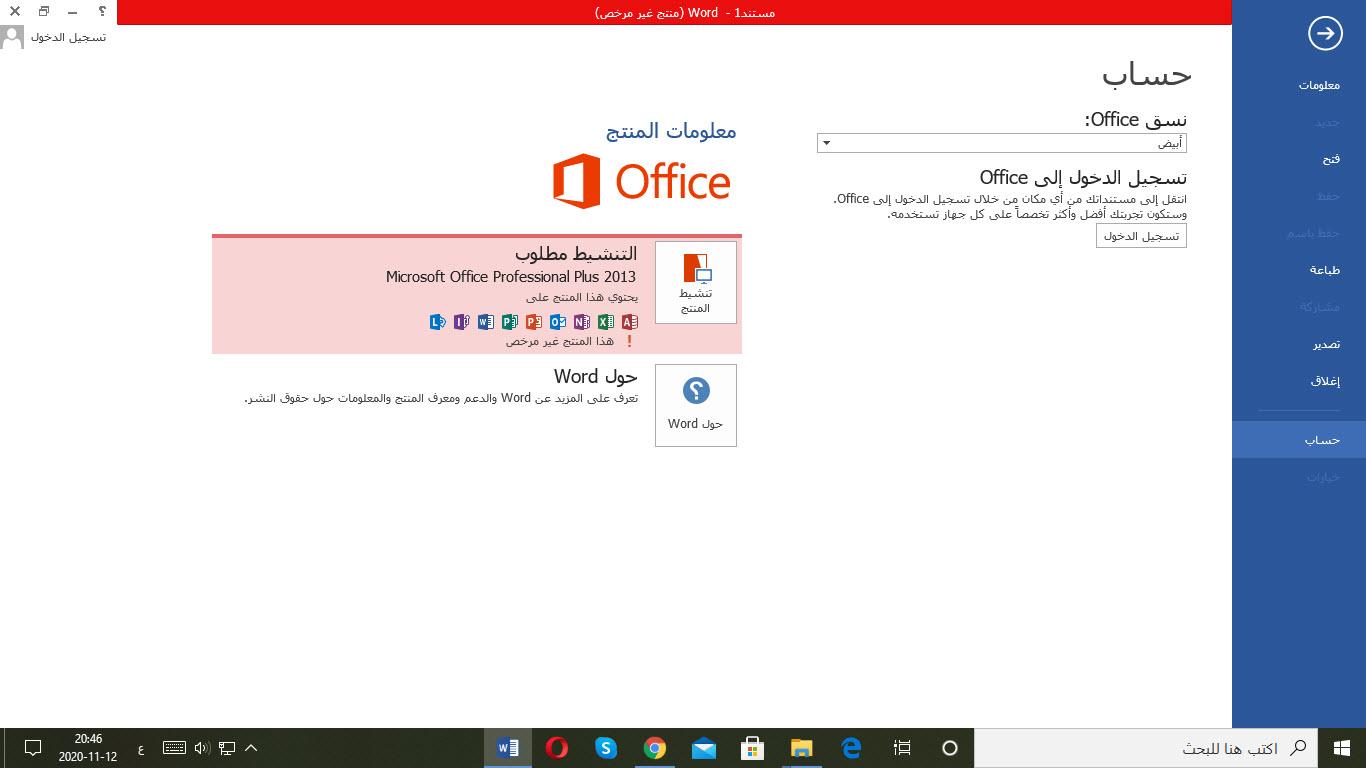This screenshot has height=768, width=1366.
Task: Show hidden tray icons chevron
Action: tap(251, 748)
